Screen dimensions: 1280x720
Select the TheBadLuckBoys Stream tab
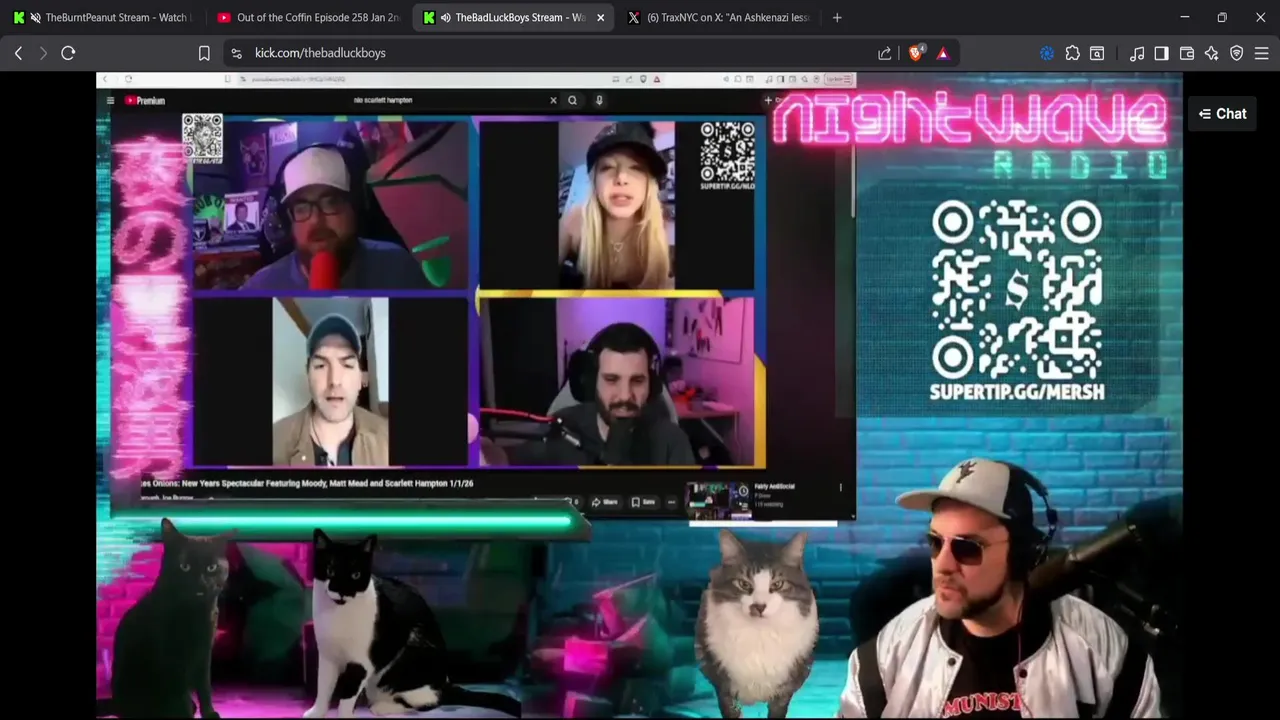[x=515, y=17]
